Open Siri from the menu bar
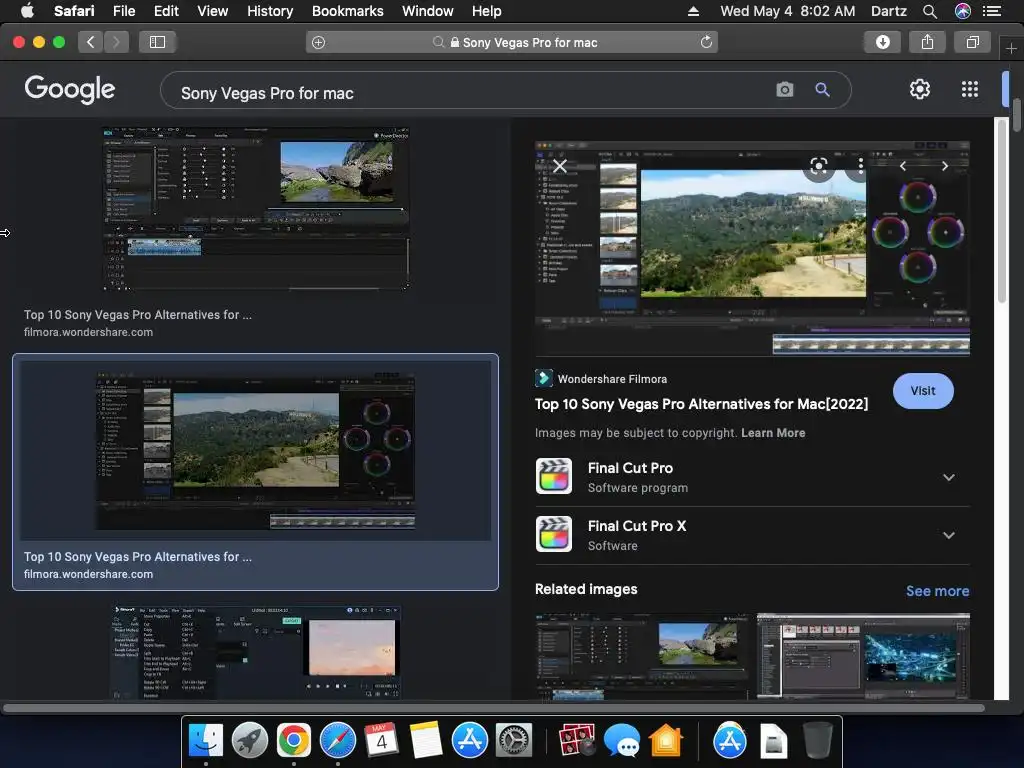This screenshot has height=768, width=1024. pyautogui.click(x=963, y=11)
